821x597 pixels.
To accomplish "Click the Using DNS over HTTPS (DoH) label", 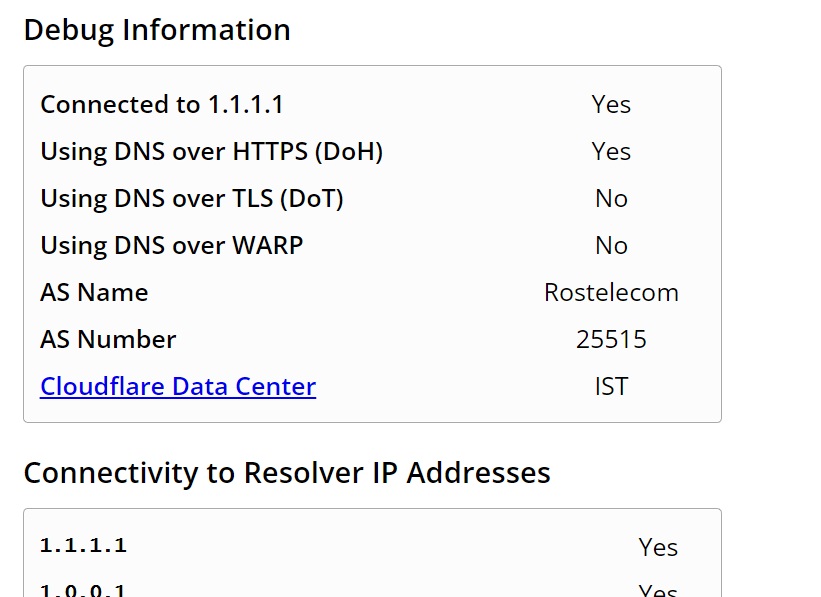I will point(212,151).
